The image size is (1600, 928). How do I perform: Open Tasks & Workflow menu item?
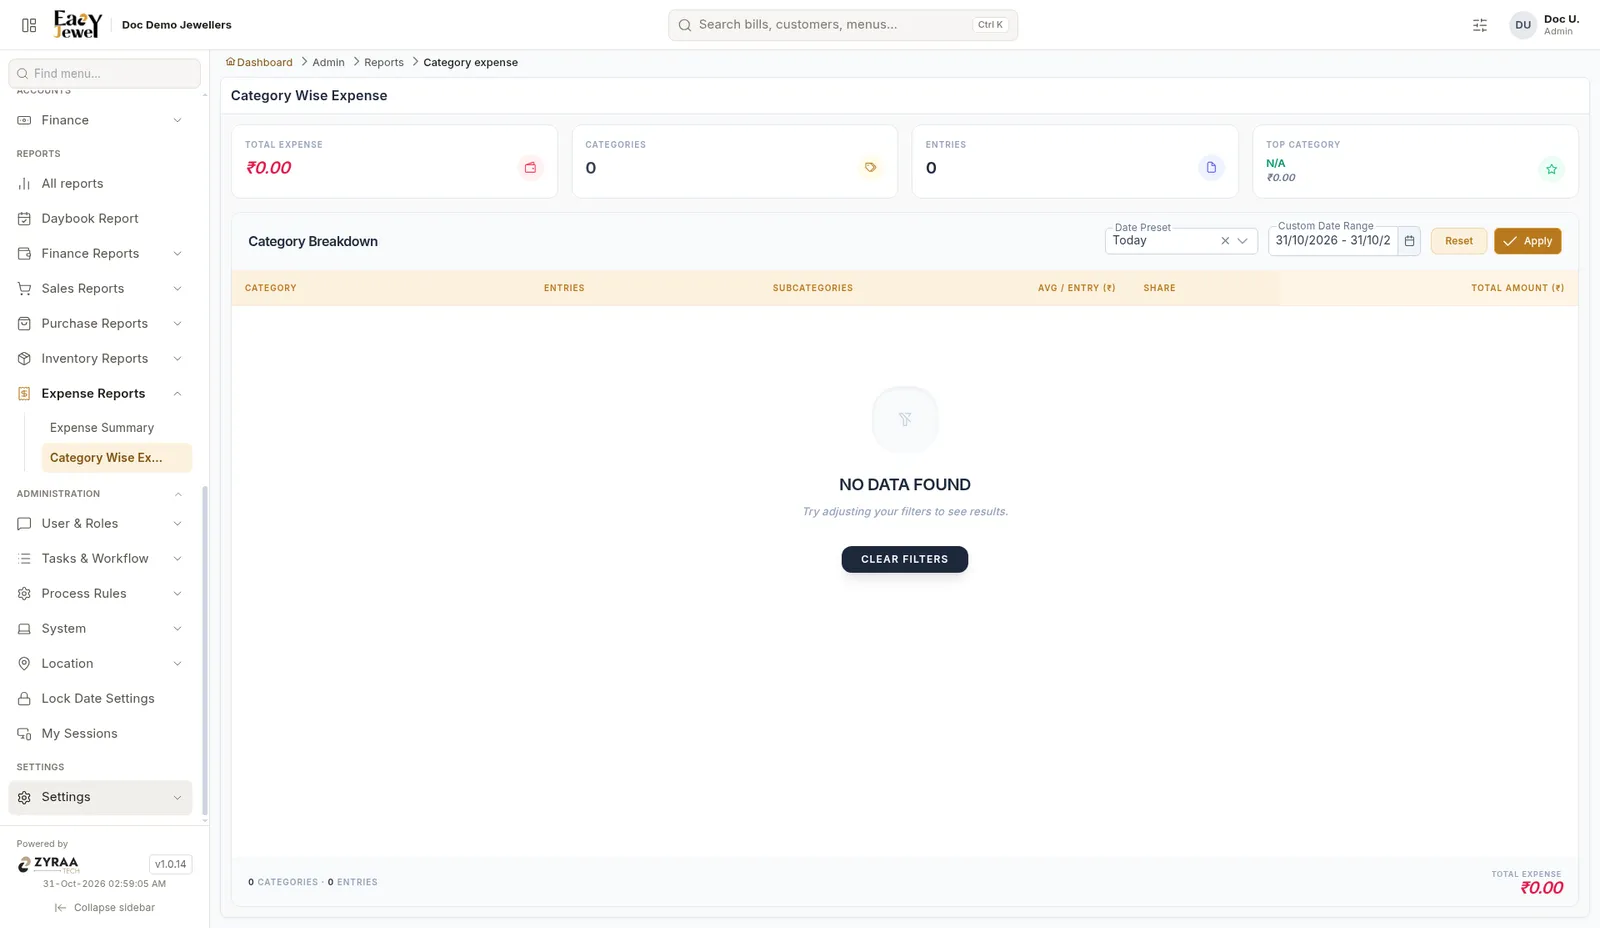pyautogui.click(x=100, y=559)
